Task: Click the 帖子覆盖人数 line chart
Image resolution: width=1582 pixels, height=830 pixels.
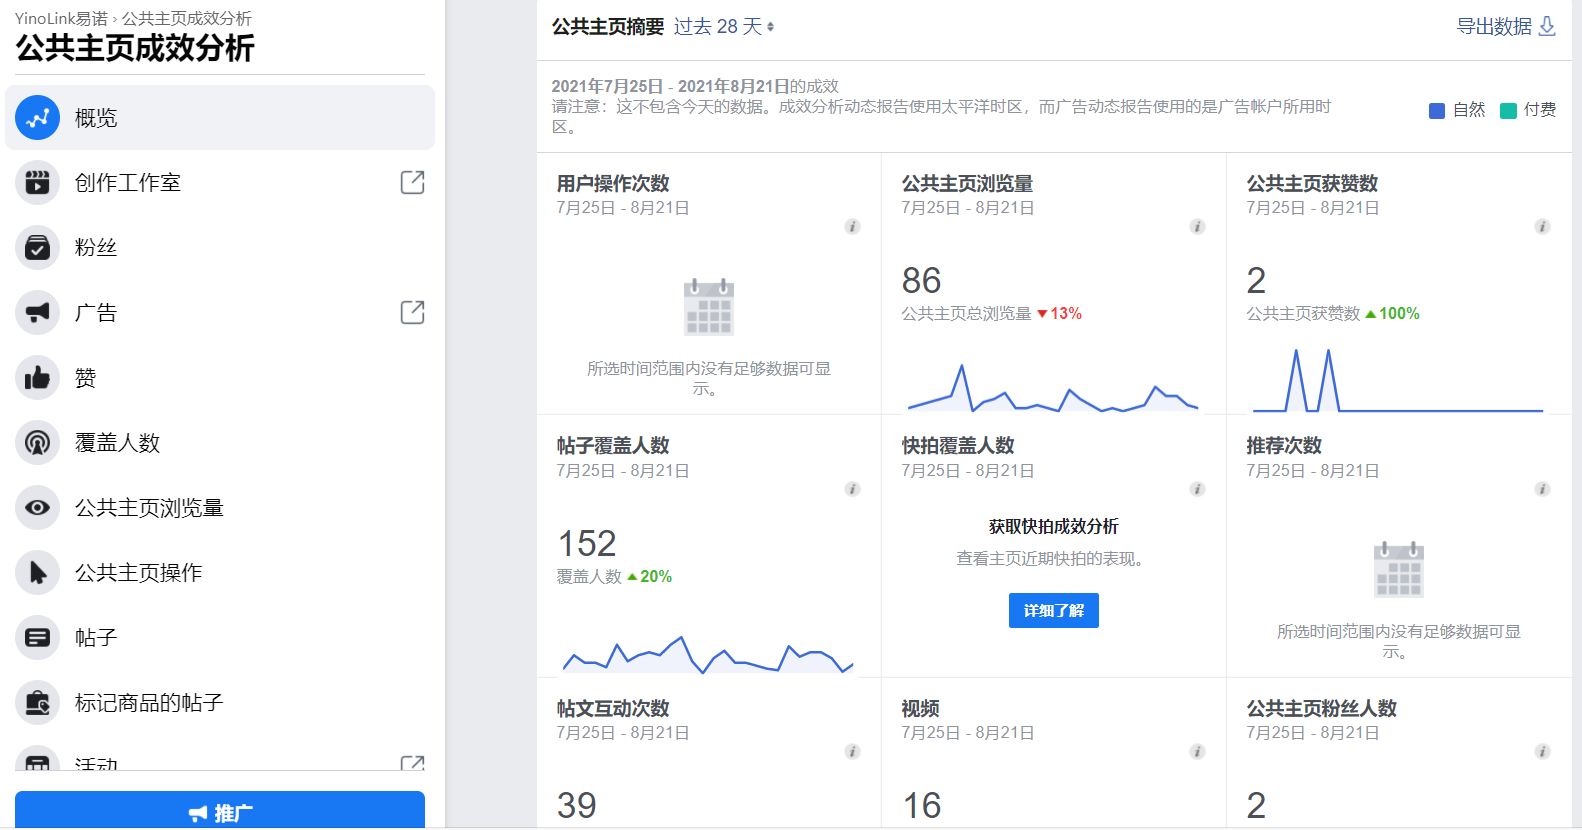Action: [x=708, y=654]
